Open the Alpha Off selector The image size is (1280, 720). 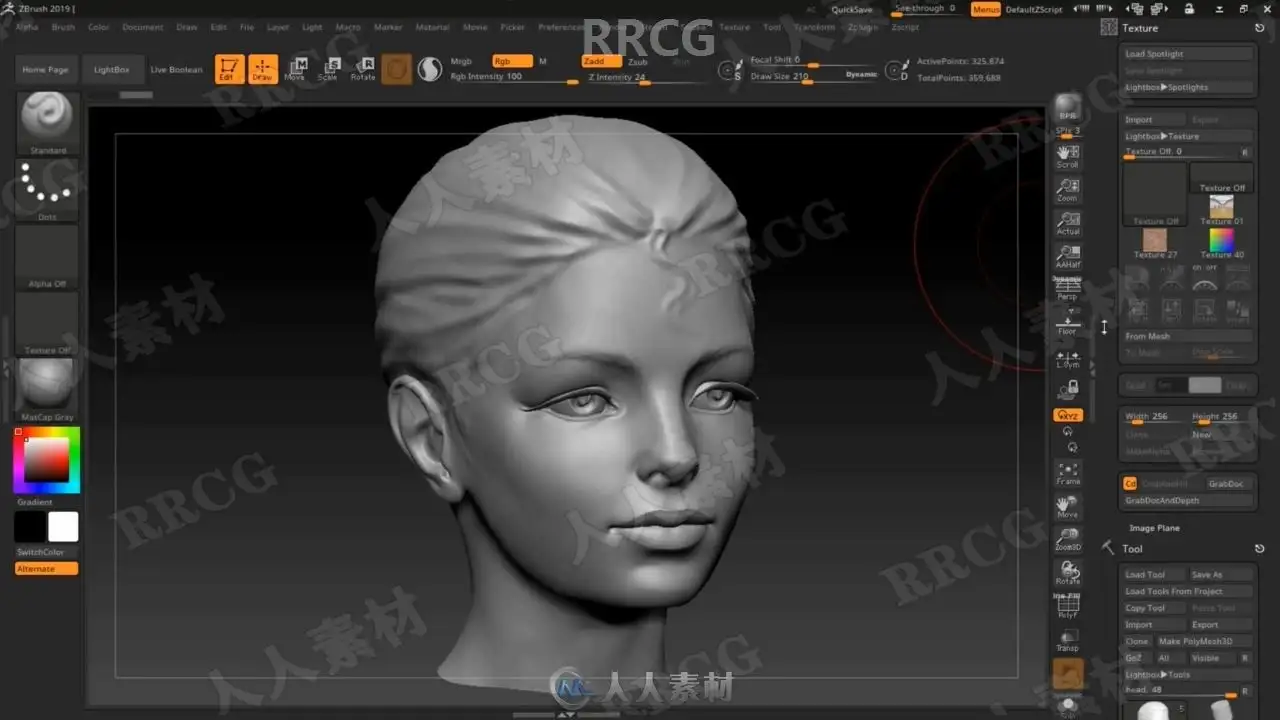tap(46, 253)
